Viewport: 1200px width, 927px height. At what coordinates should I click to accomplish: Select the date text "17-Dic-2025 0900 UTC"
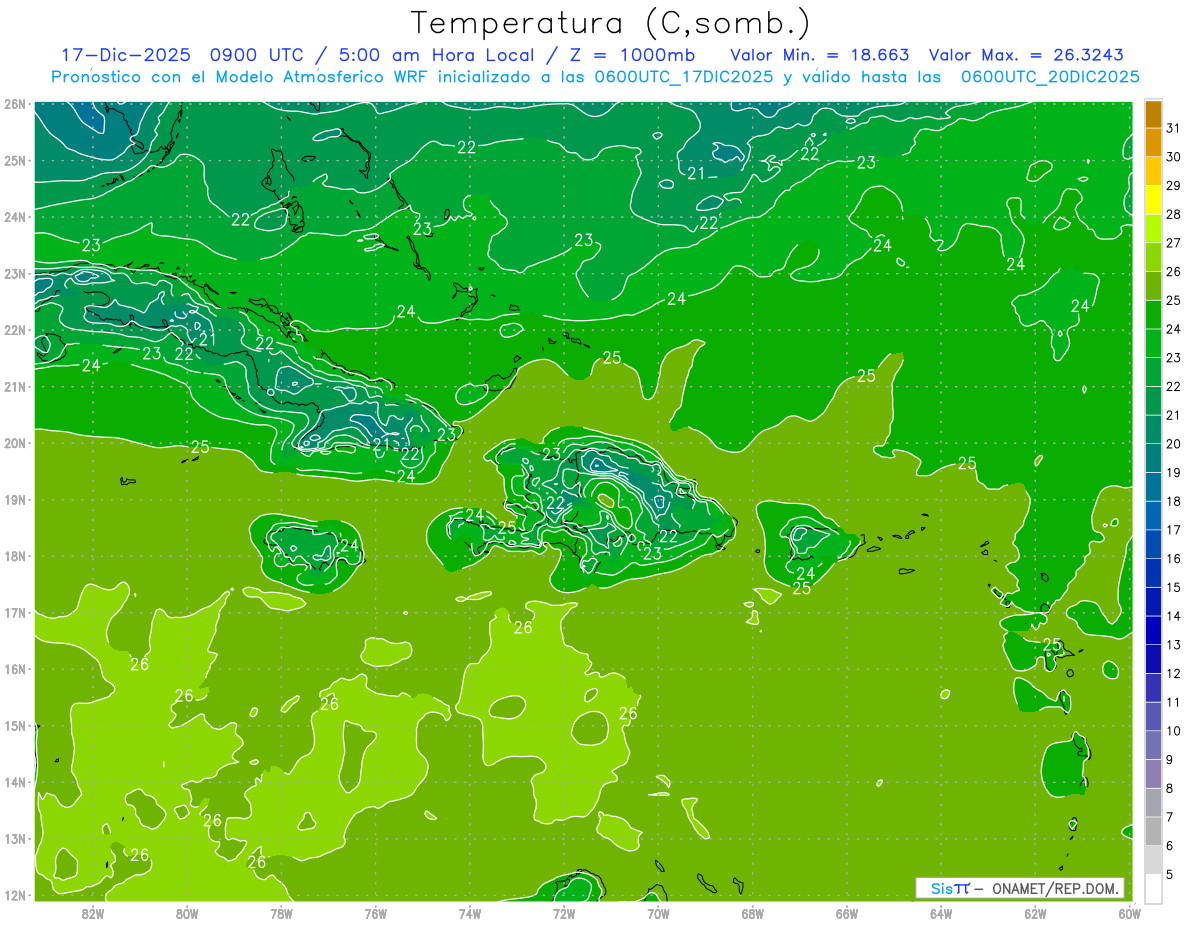coord(185,55)
